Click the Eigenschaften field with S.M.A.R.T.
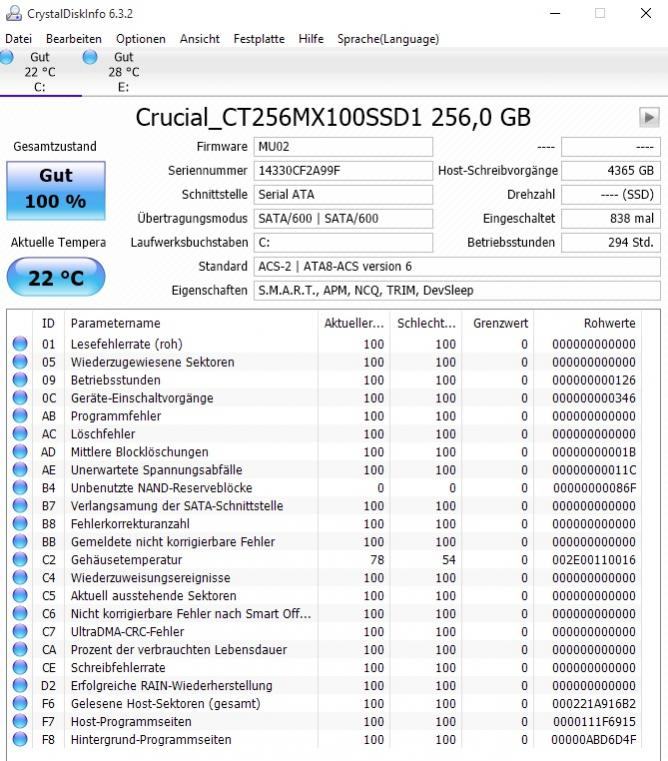 (457, 290)
